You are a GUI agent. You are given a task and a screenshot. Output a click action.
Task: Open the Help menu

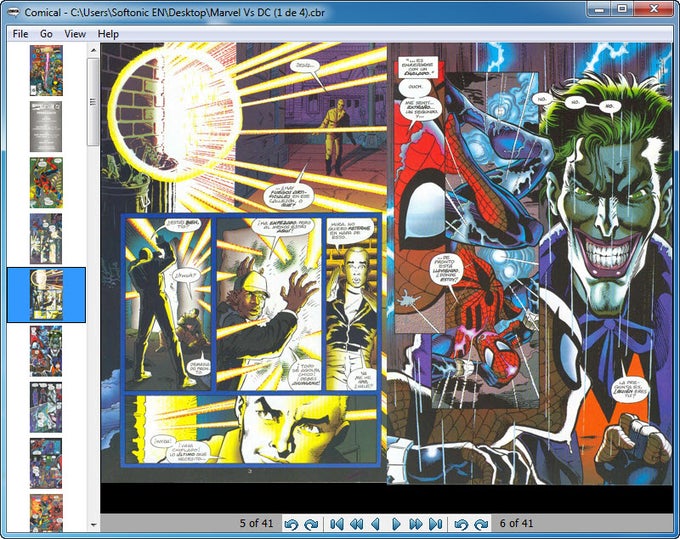[108, 34]
